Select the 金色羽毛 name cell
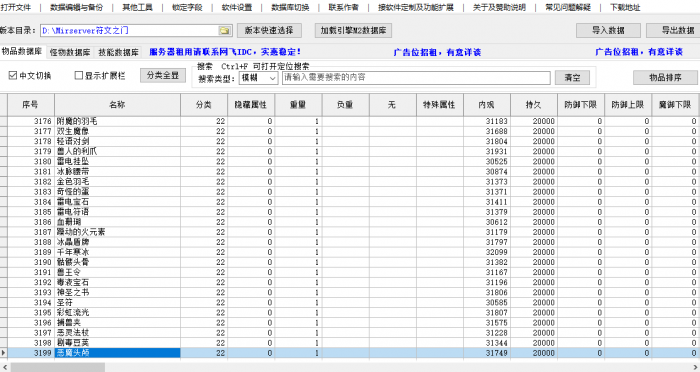The image size is (700, 372). click(117, 182)
